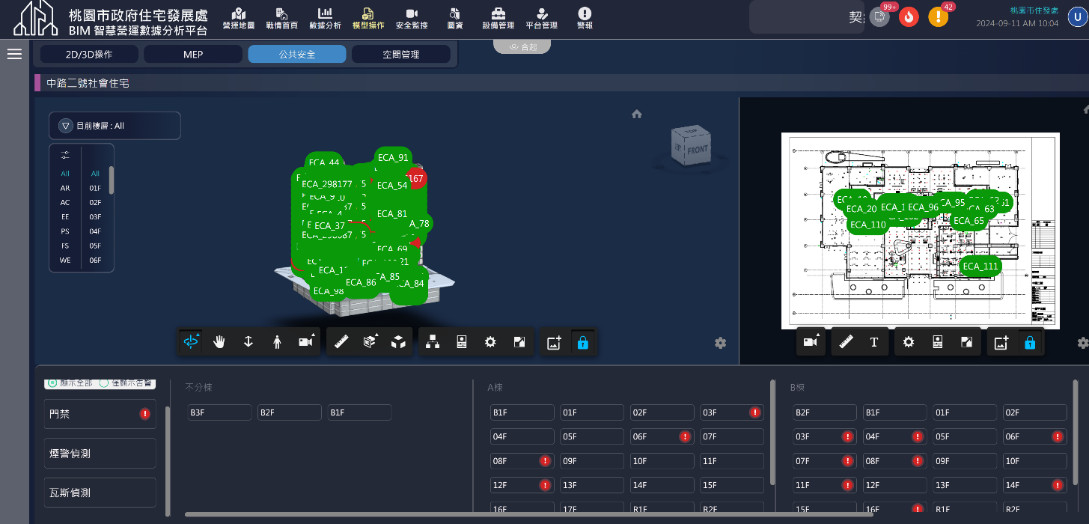1089x524 pixels.
Task: Click the explode model cube tool
Action: [399, 342]
